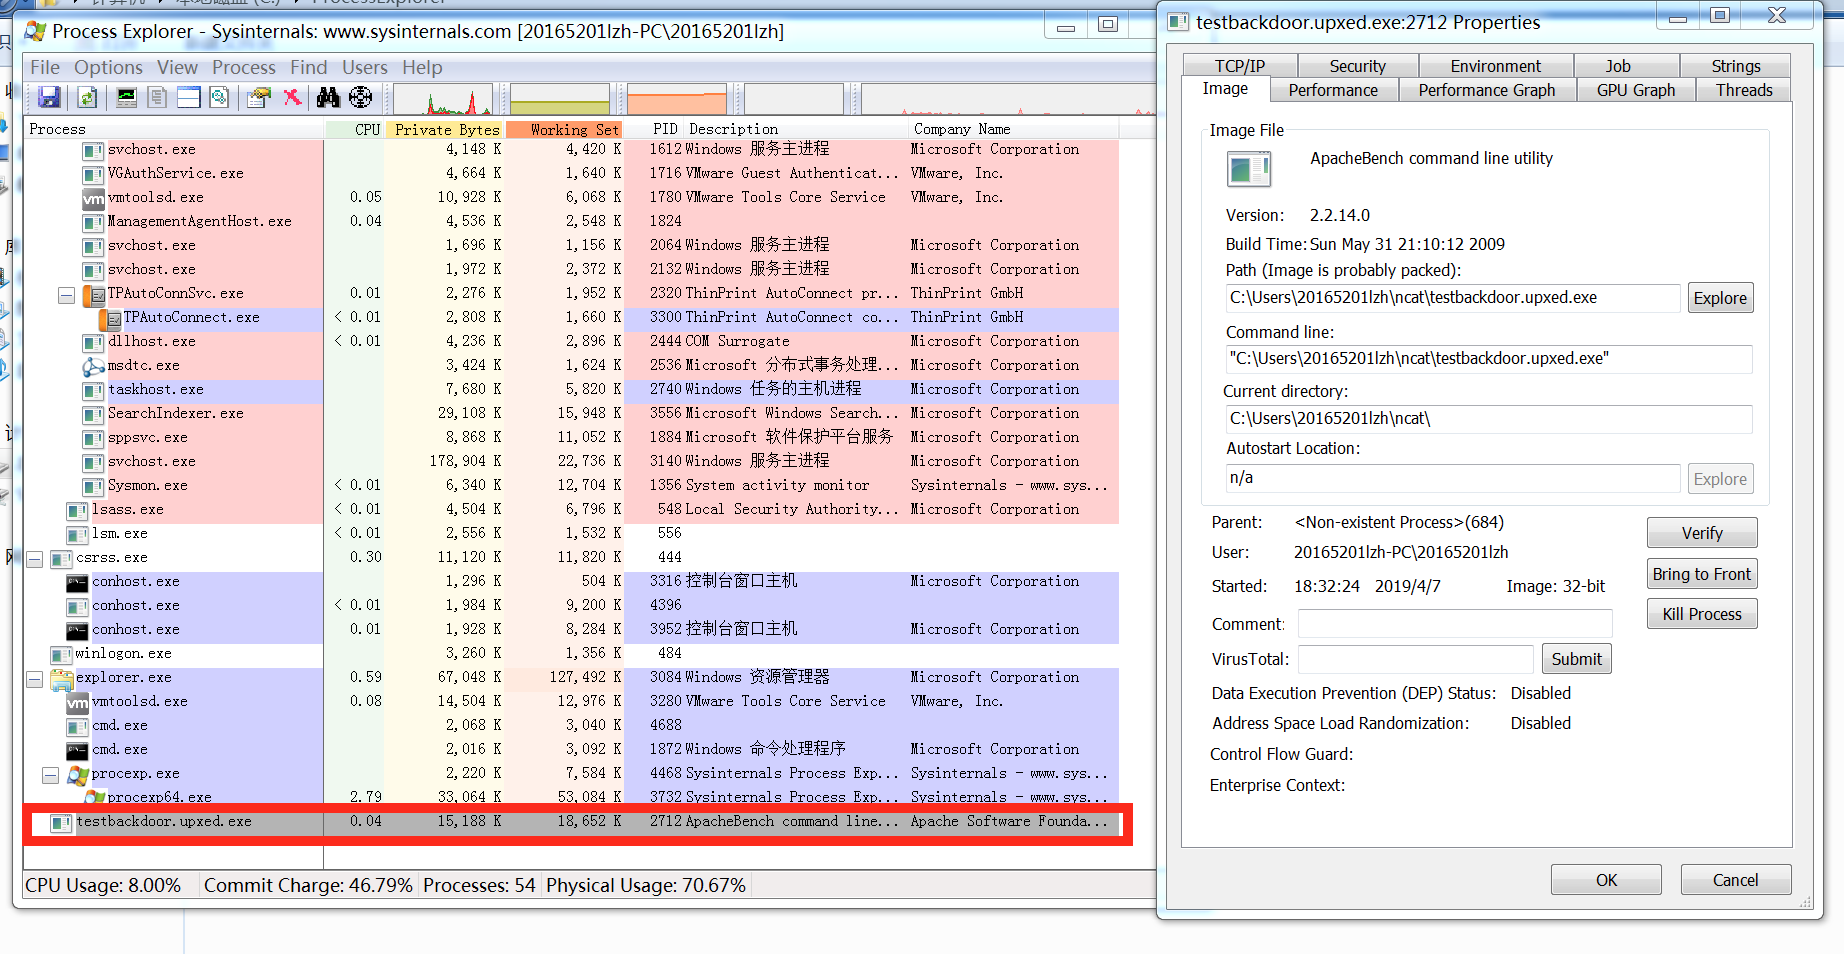The image size is (1844, 954).
Task: Click the red X Kill Process toolbar icon
Action: (x=292, y=97)
